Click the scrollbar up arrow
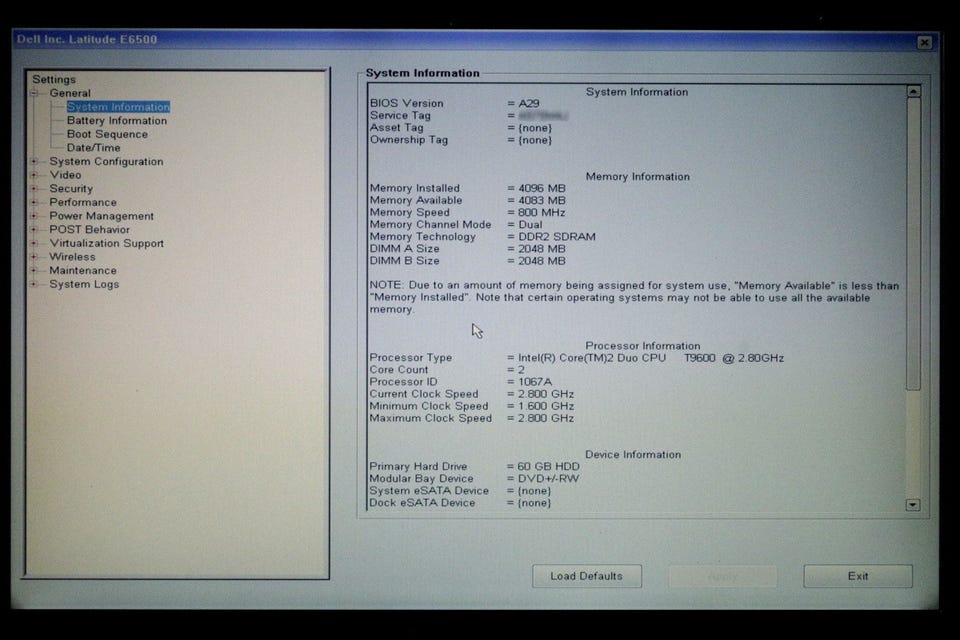Screen dimensions: 960x640 pos(913,91)
